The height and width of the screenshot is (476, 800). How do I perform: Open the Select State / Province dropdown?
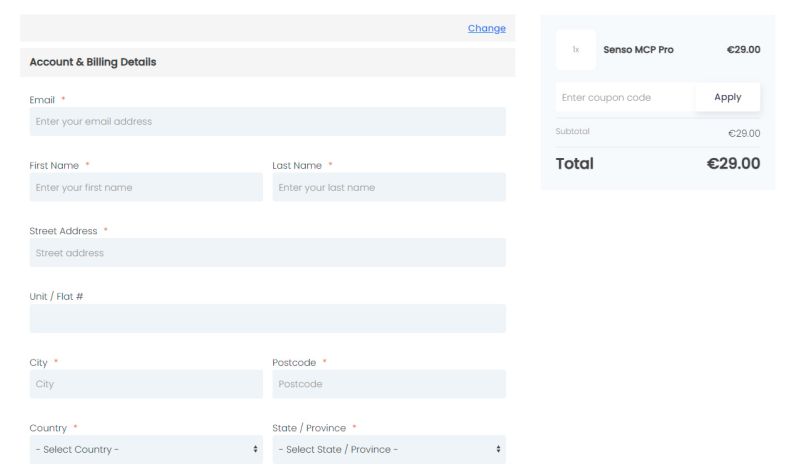(x=389, y=449)
